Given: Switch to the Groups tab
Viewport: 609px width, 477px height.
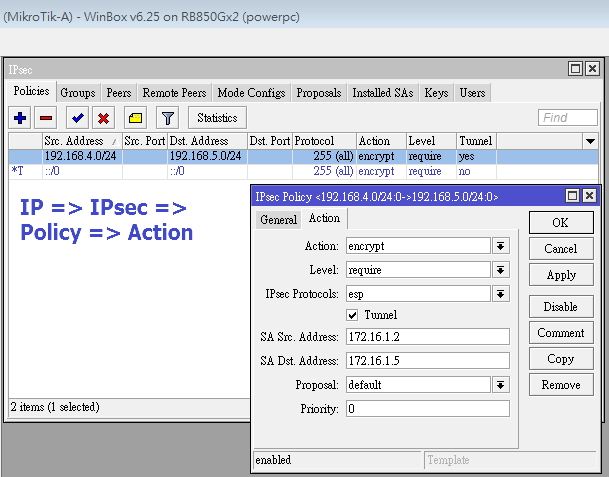Looking at the screenshot, I should (x=78, y=93).
